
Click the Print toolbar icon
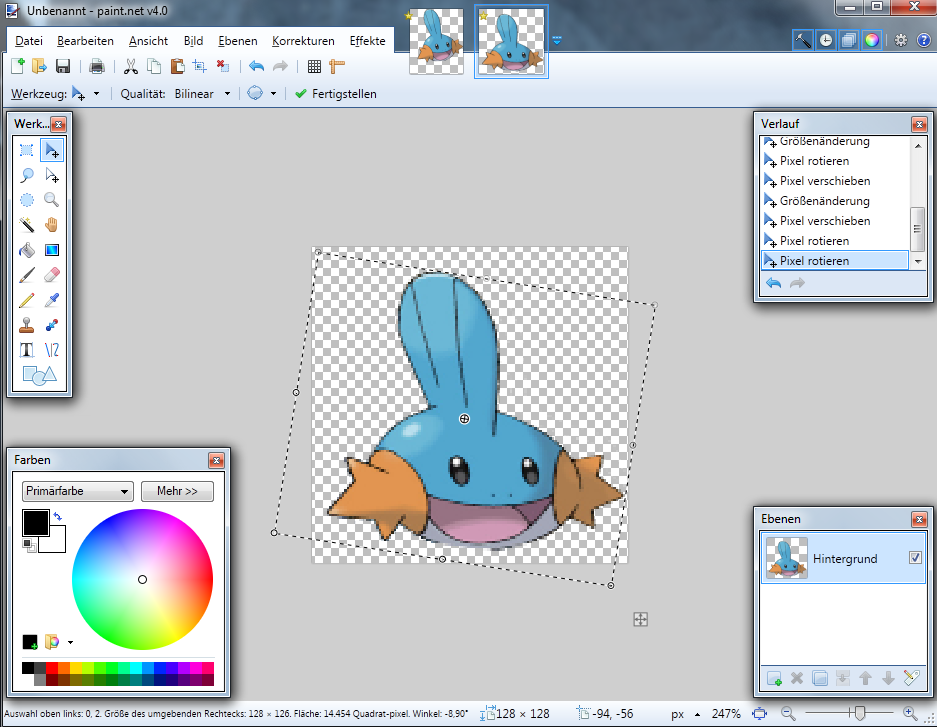tap(97, 66)
